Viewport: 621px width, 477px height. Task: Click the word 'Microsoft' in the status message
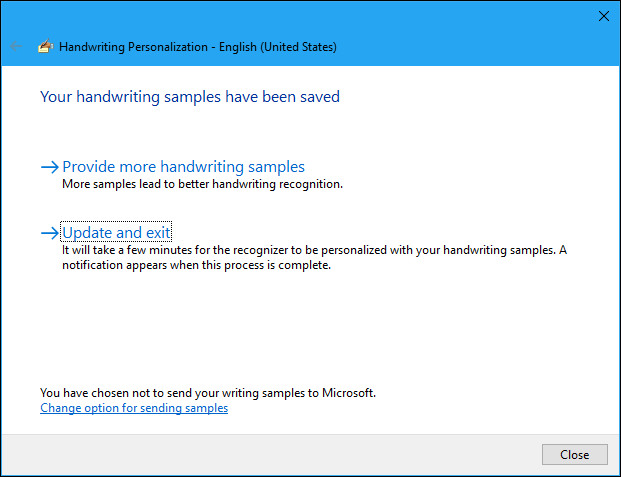[350, 393]
